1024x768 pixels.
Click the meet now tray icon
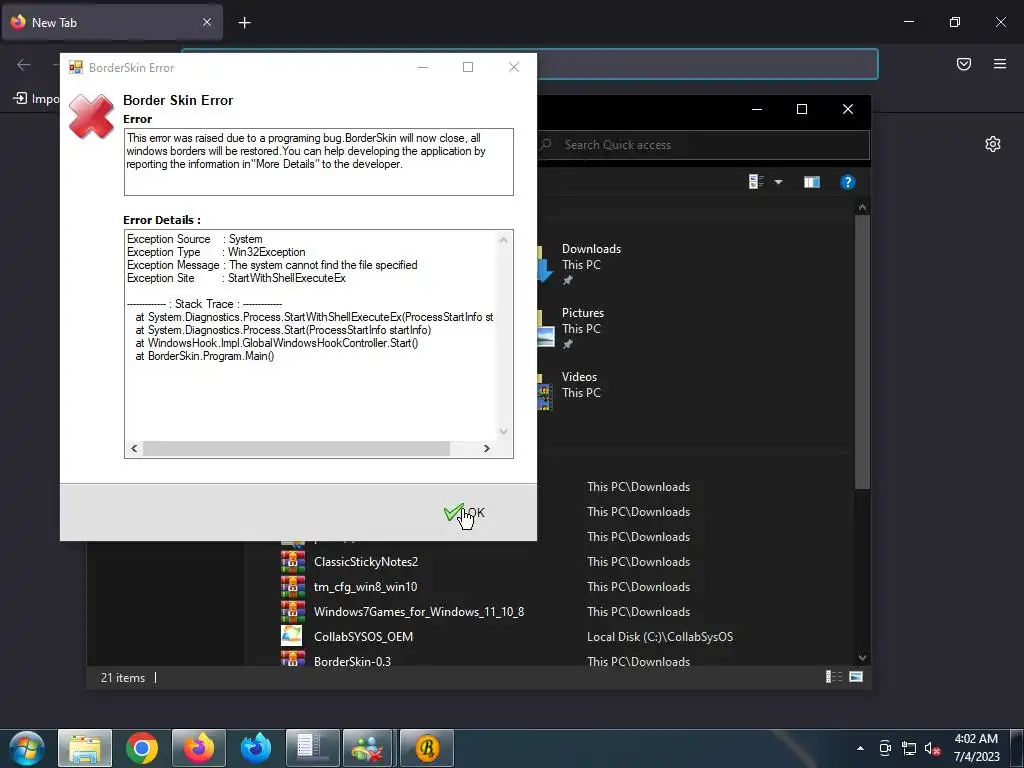click(885, 748)
